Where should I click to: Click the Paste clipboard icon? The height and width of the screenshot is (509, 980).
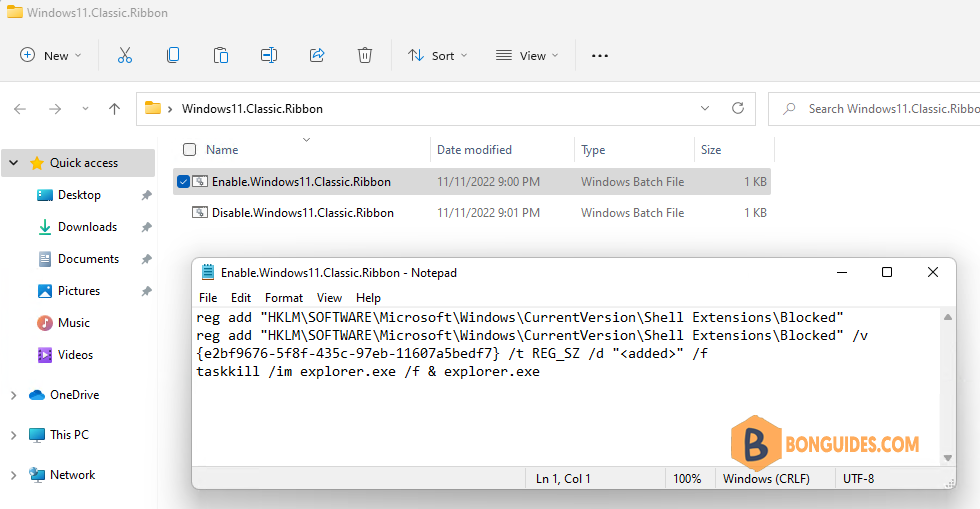coord(221,56)
